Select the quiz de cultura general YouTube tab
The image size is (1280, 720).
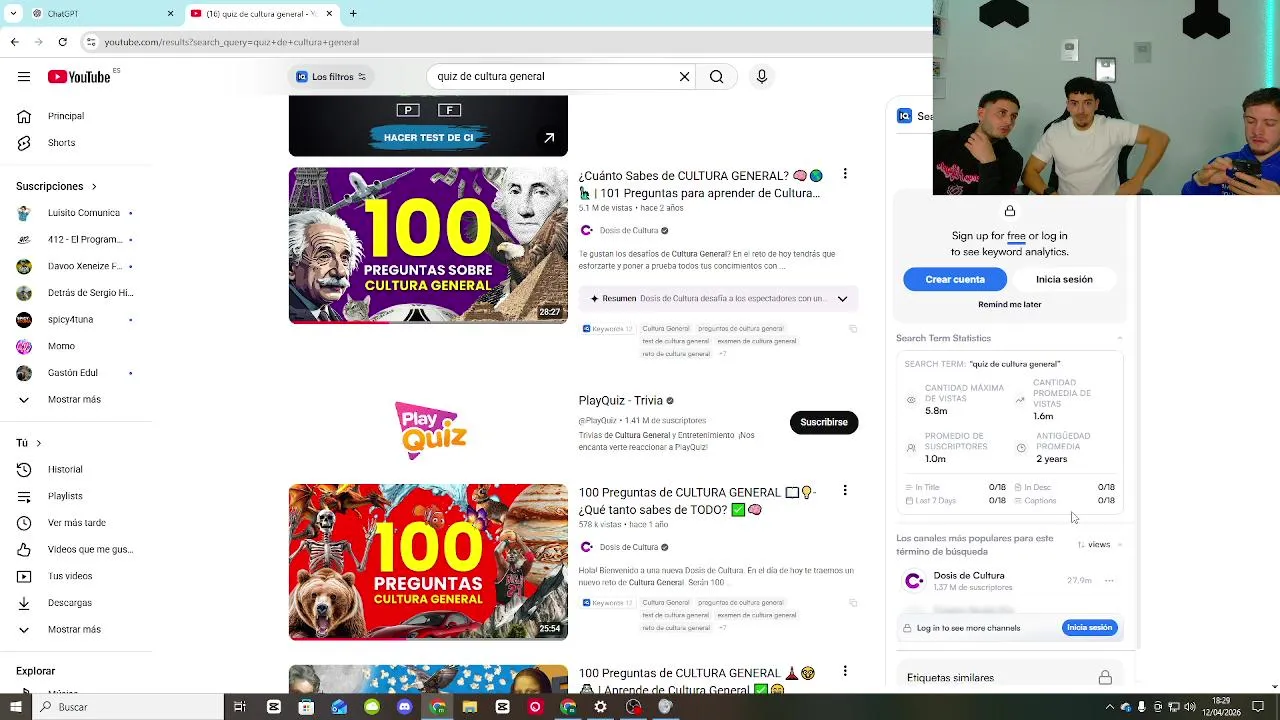click(262, 14)
